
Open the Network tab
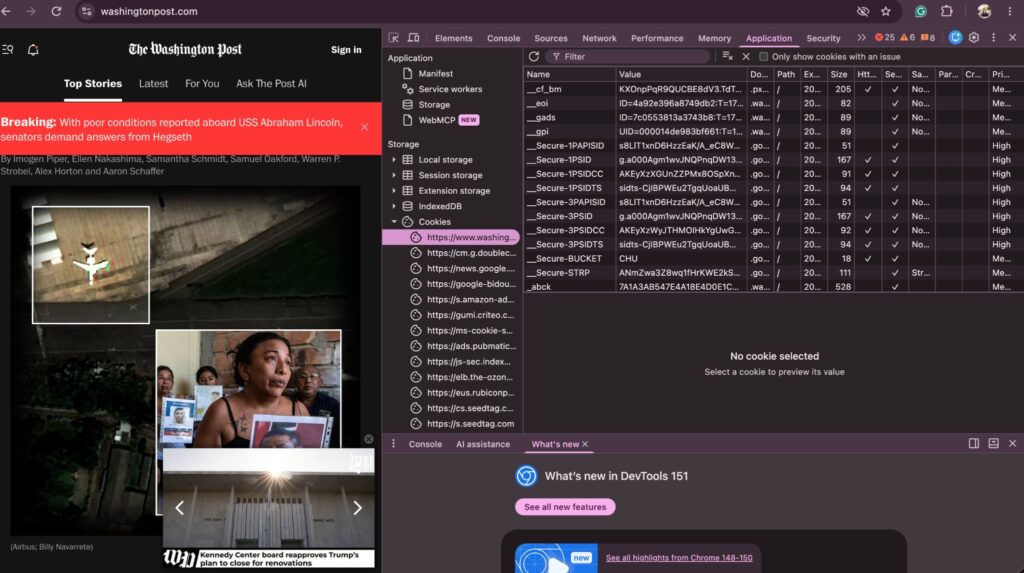coord(599,39)
